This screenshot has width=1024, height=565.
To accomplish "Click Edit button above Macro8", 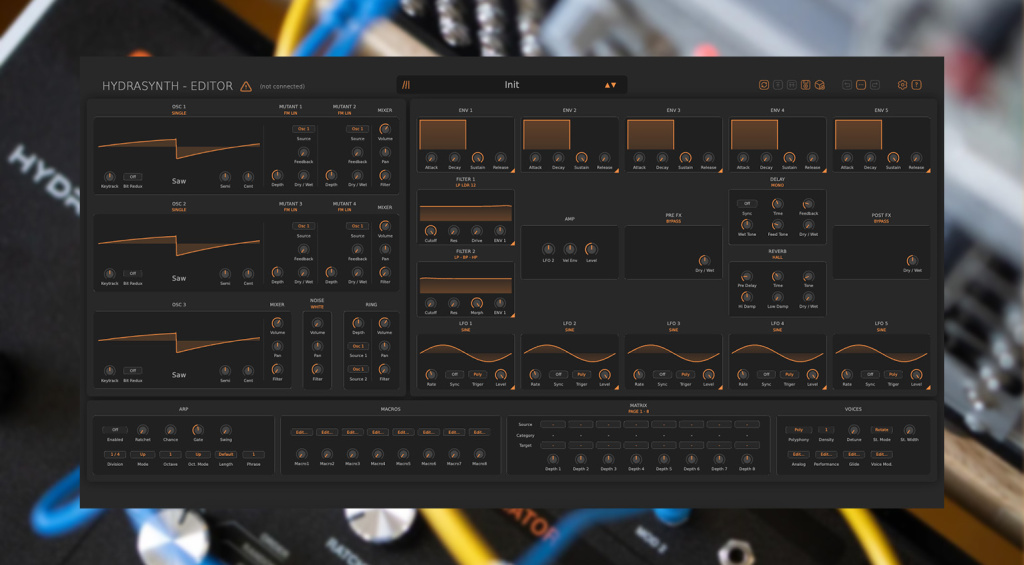I will pos(479,432).
